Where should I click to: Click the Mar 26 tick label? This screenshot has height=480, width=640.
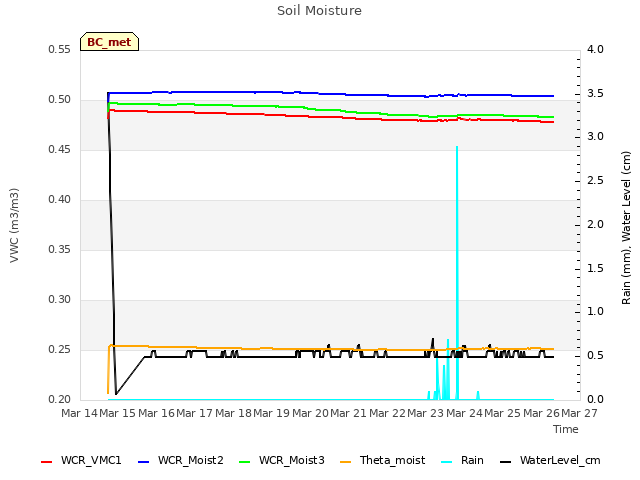pos(541,413)
